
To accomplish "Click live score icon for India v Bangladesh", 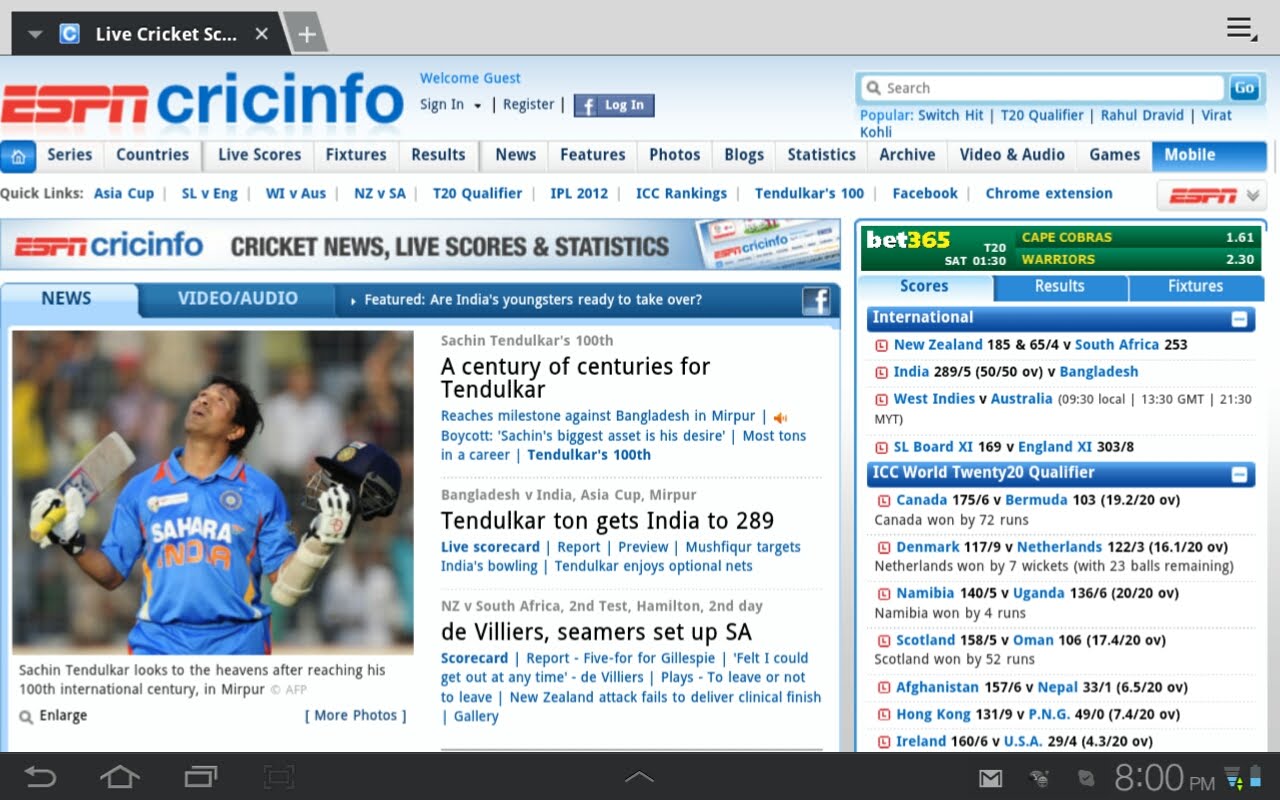I will pos(882,372).
